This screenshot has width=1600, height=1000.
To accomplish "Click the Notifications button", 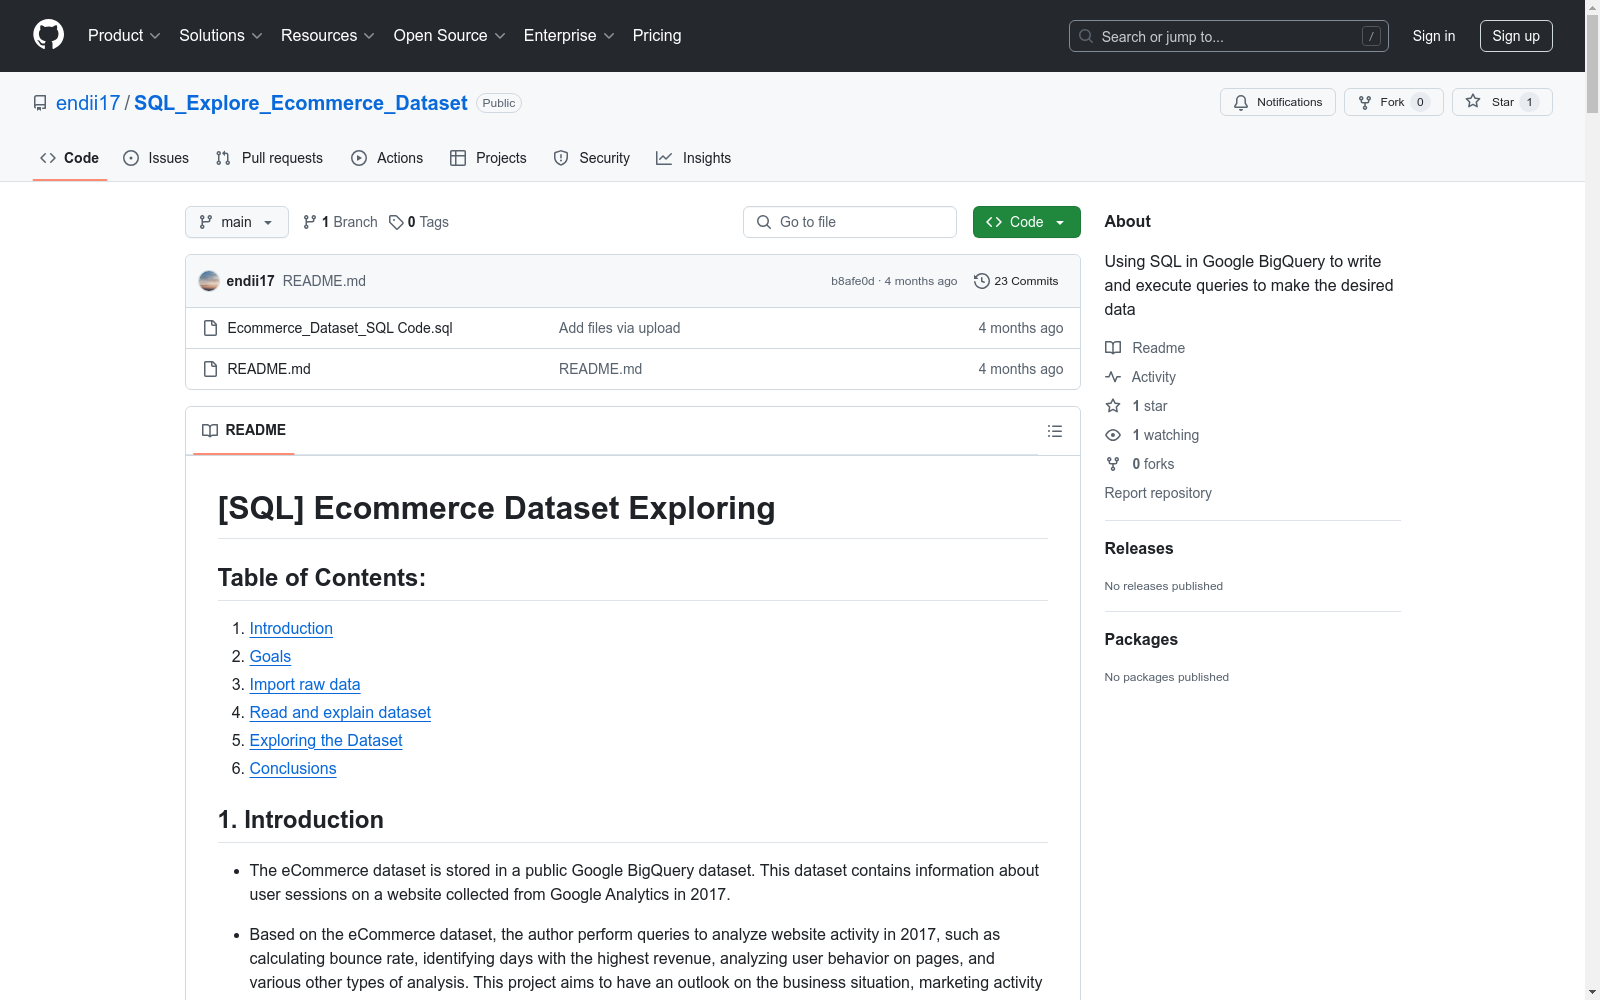I will click(1278, 102).
